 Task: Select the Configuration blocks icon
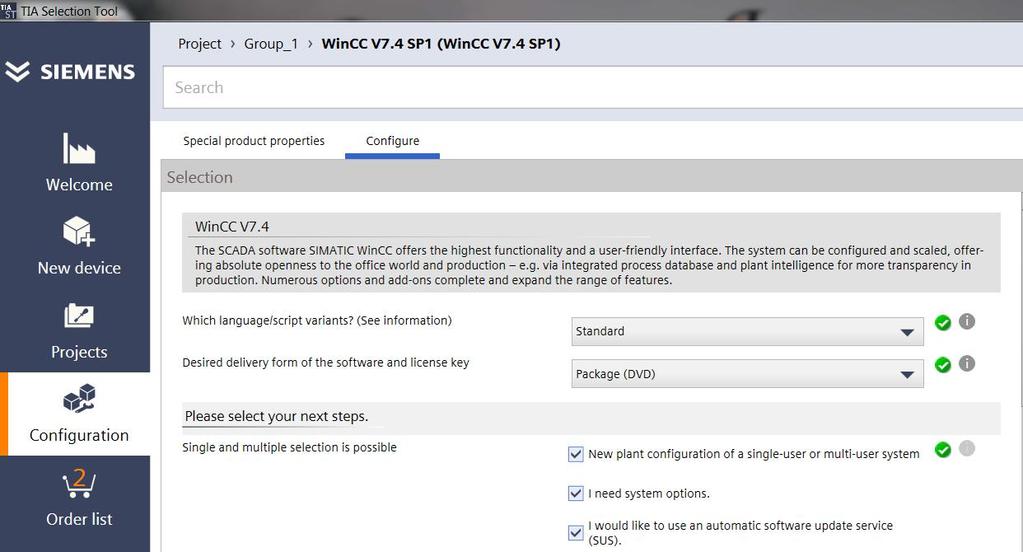(79, 398)
